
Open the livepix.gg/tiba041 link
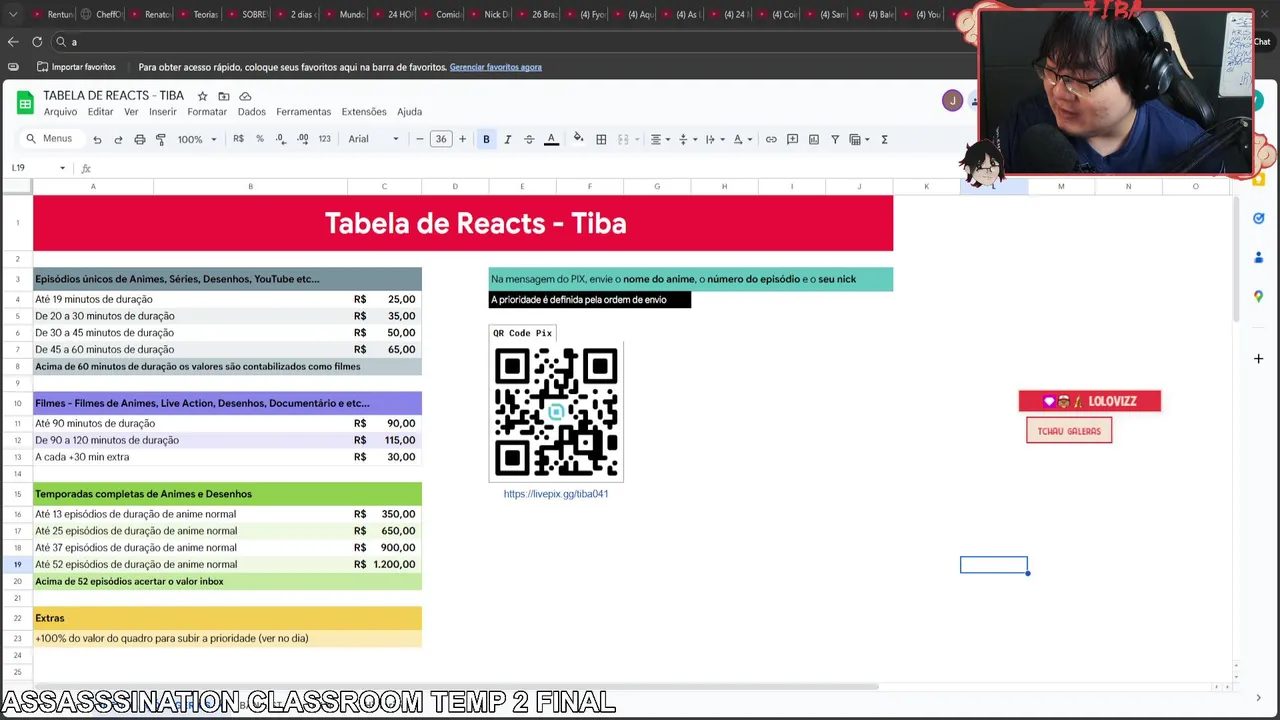(x=556, y=494)
